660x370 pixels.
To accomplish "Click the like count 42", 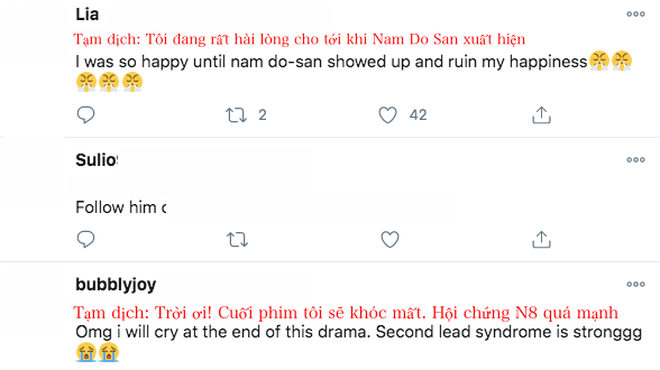I will pos(418,115).
